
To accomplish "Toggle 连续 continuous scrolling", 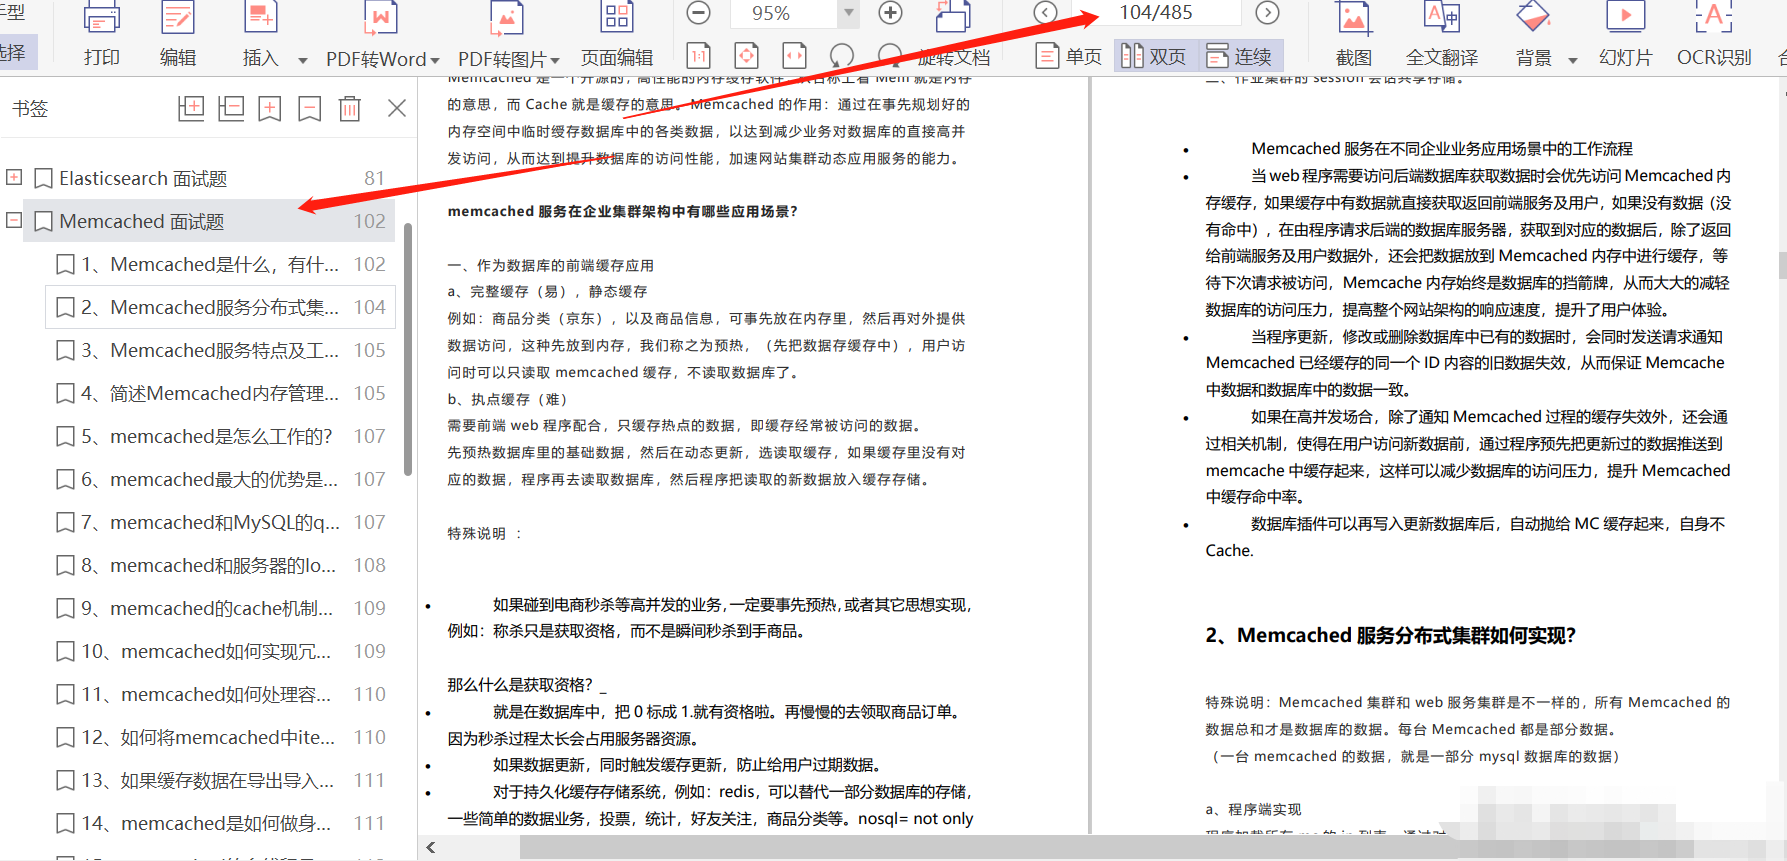I will [x=1238, y=56].
